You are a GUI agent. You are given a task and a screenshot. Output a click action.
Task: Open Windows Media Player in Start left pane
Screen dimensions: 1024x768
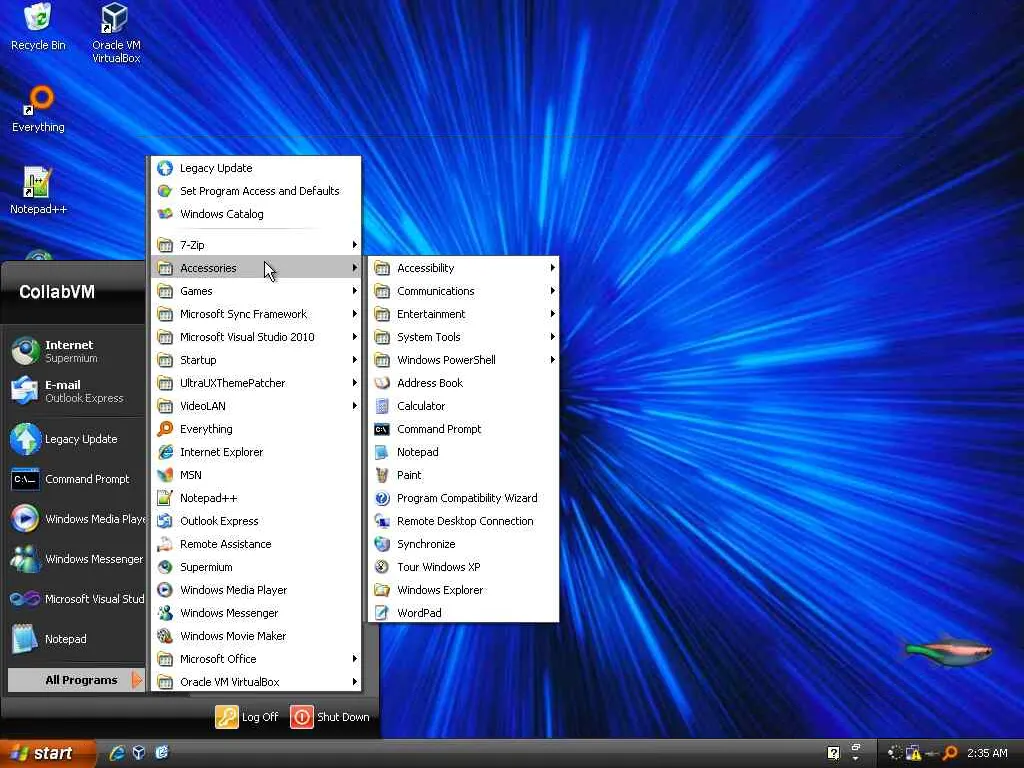tap(75, 519)
